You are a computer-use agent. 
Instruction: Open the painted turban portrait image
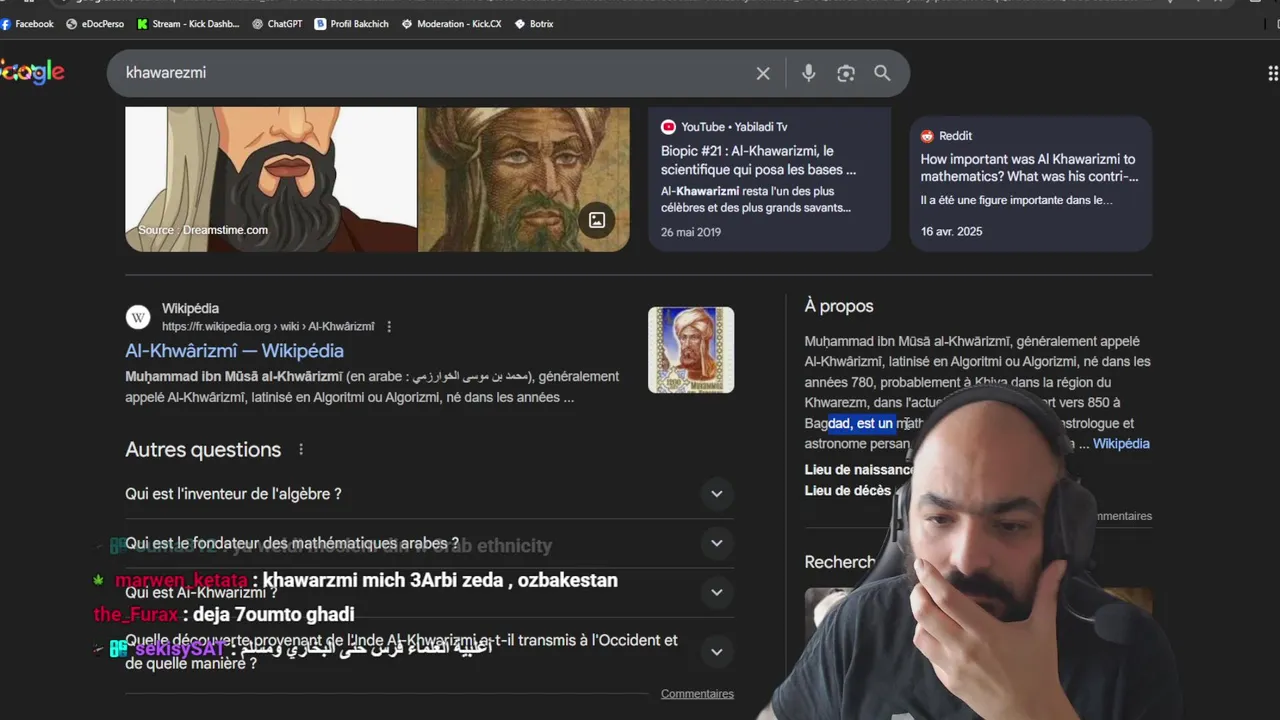point(524,179)
